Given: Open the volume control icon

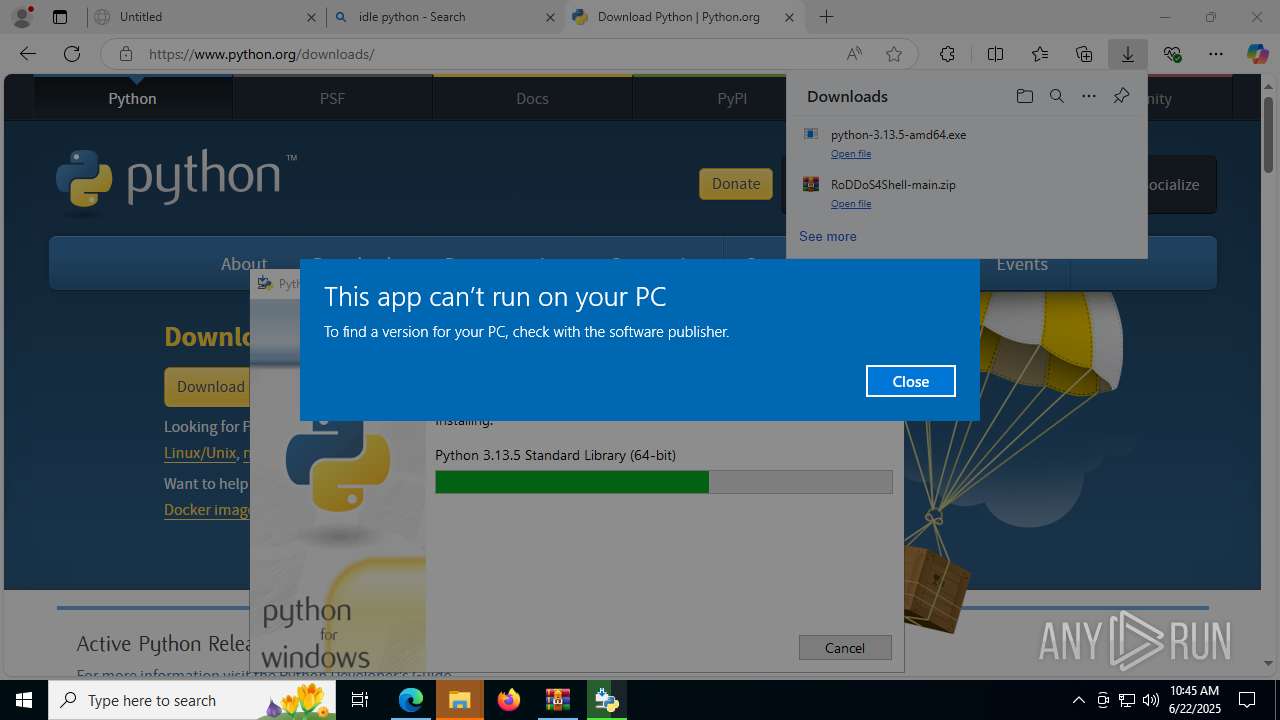Looking at the screenshot, I should [x=1151, y=700].
